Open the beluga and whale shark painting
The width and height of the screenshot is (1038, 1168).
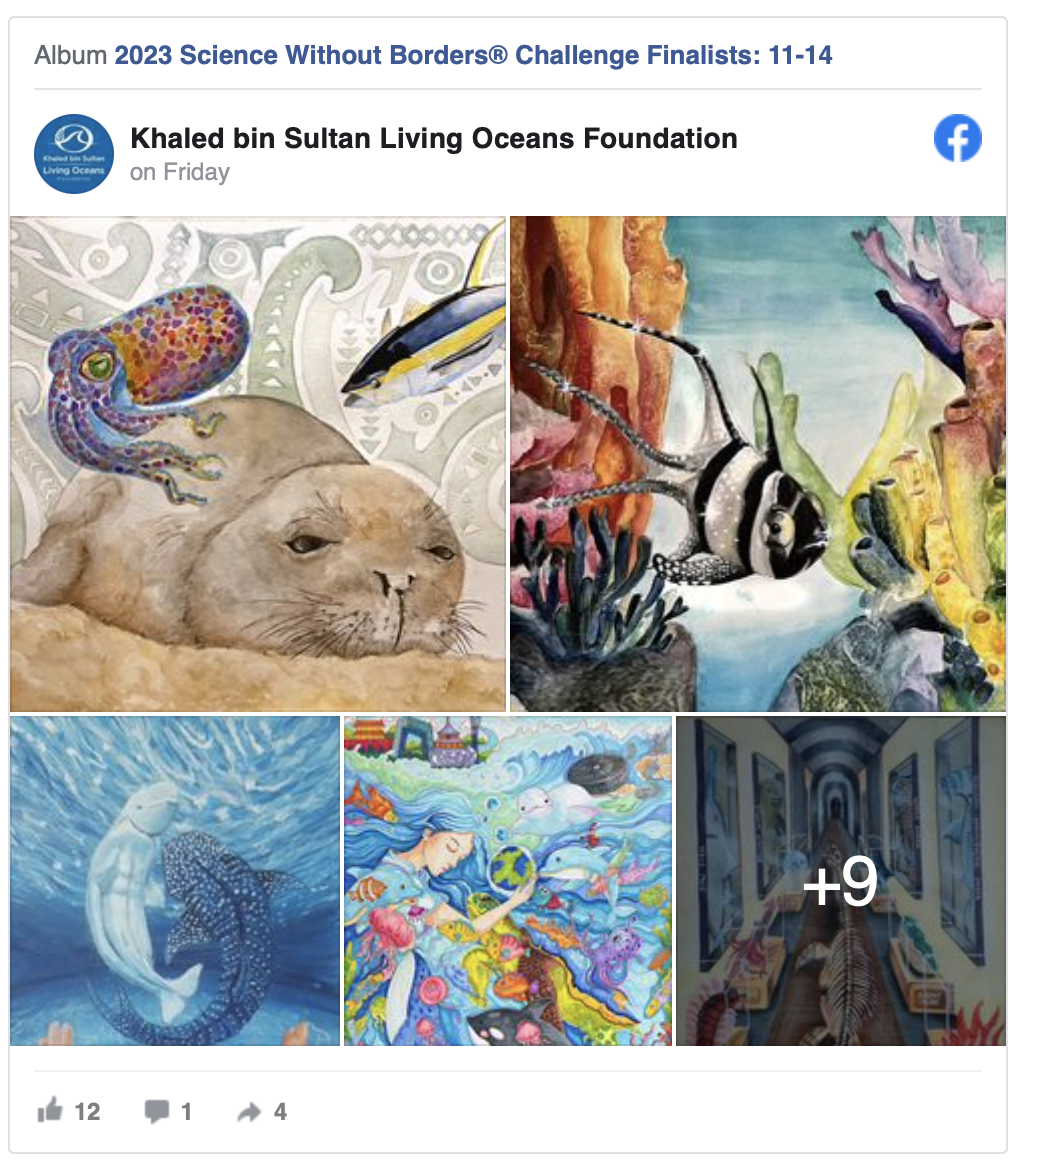pos(175,881)
